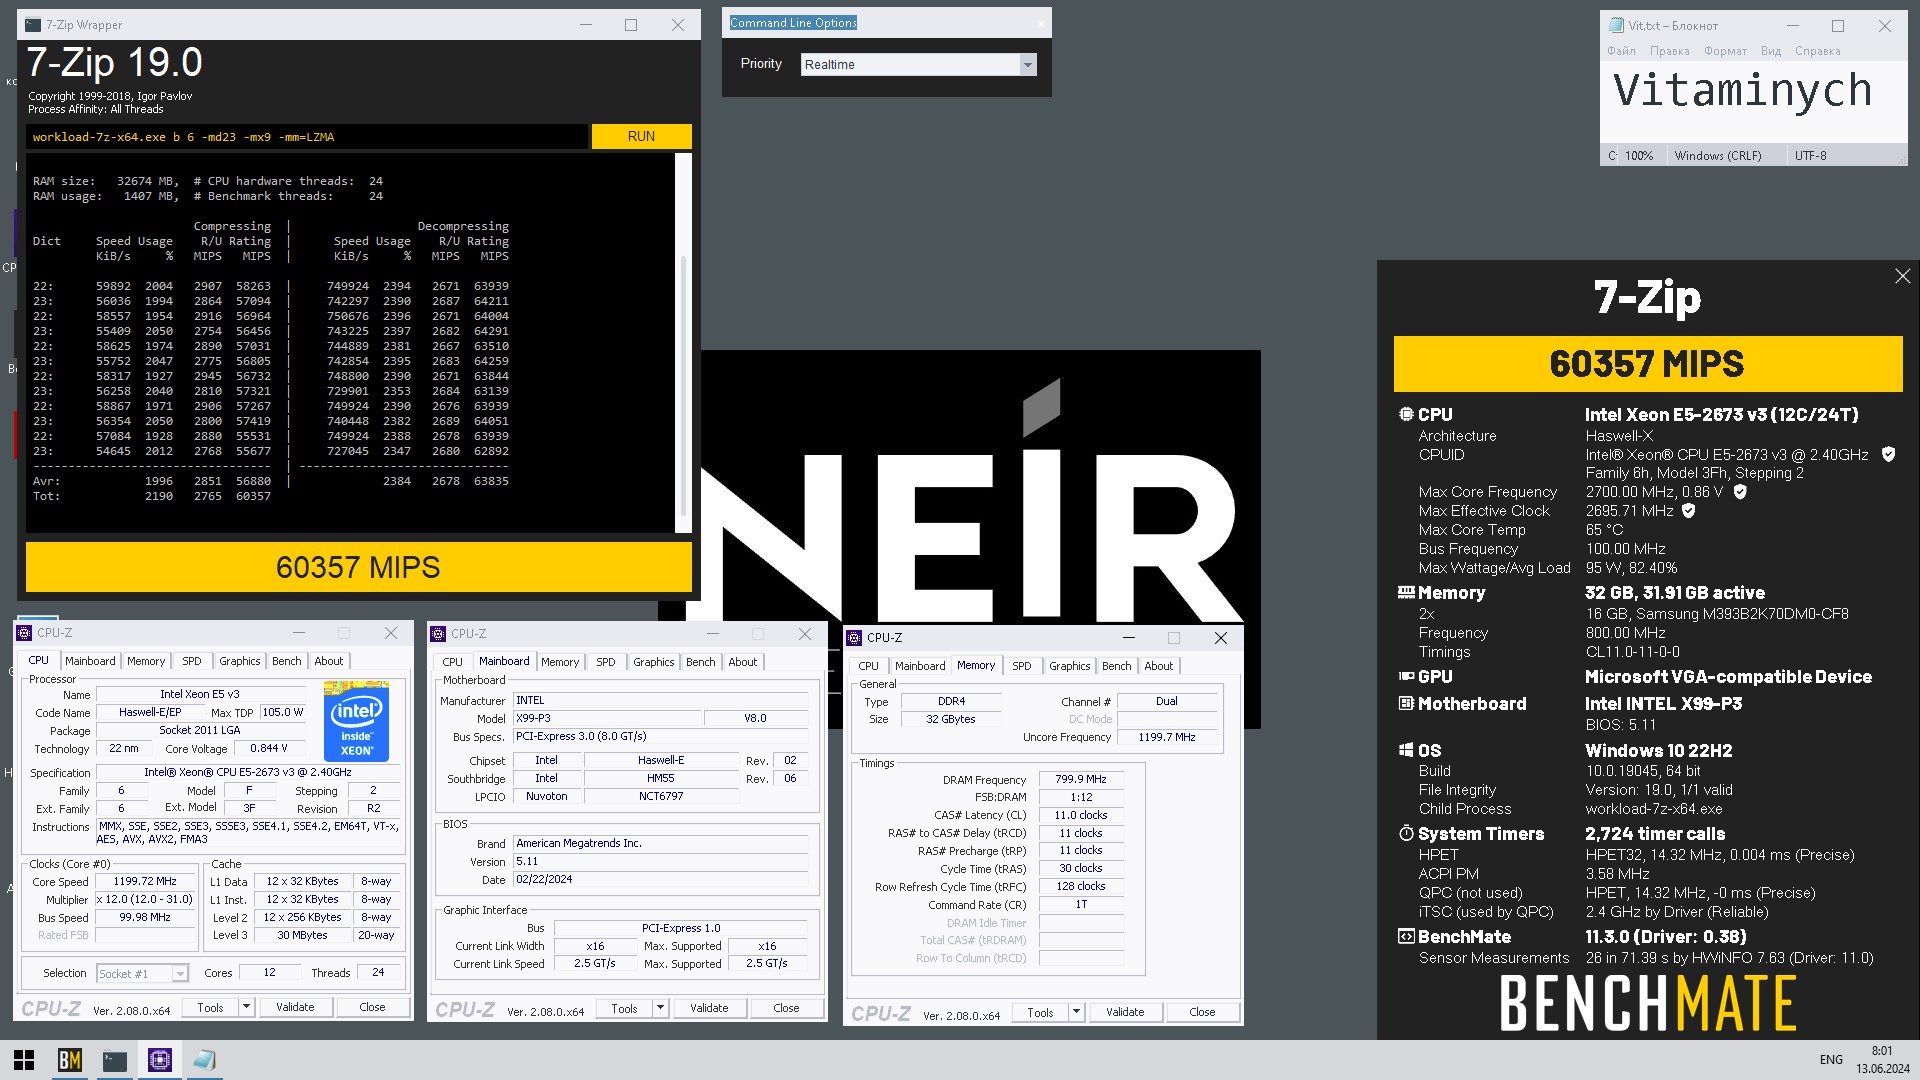Image resolution: width=1920 pixels, height=1080 pixels.
Task: Open CPU-Z taskbar icon
Action: 160,1060
